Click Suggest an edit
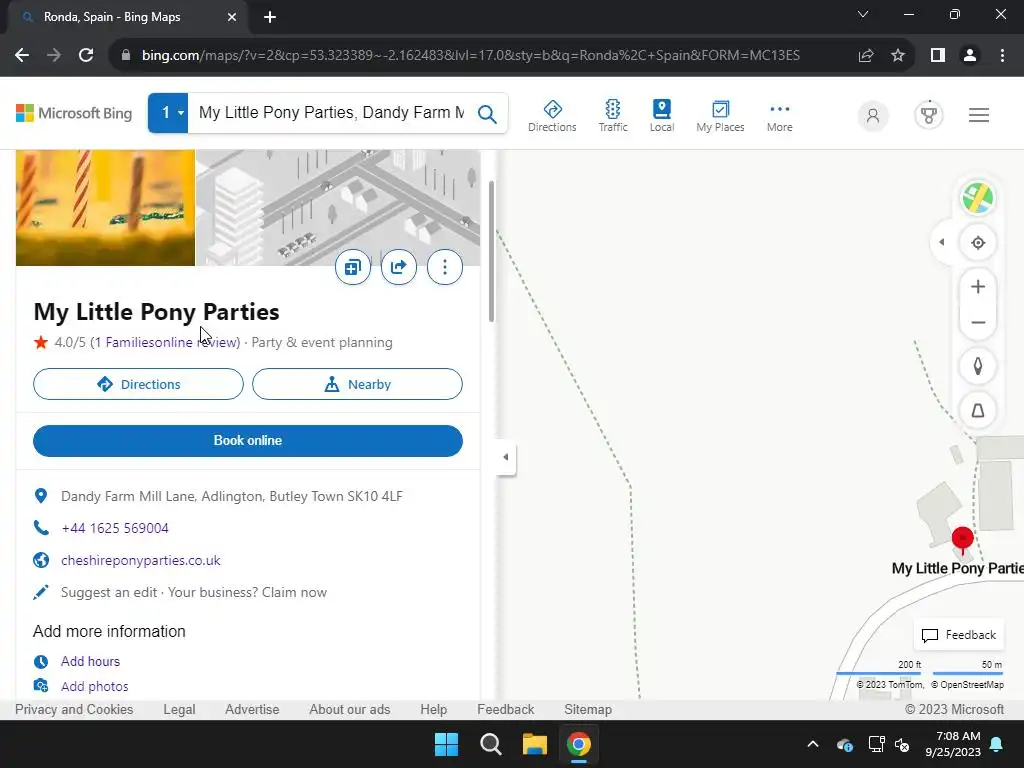This screenshot has width=1024, height=768. [109, 592]
